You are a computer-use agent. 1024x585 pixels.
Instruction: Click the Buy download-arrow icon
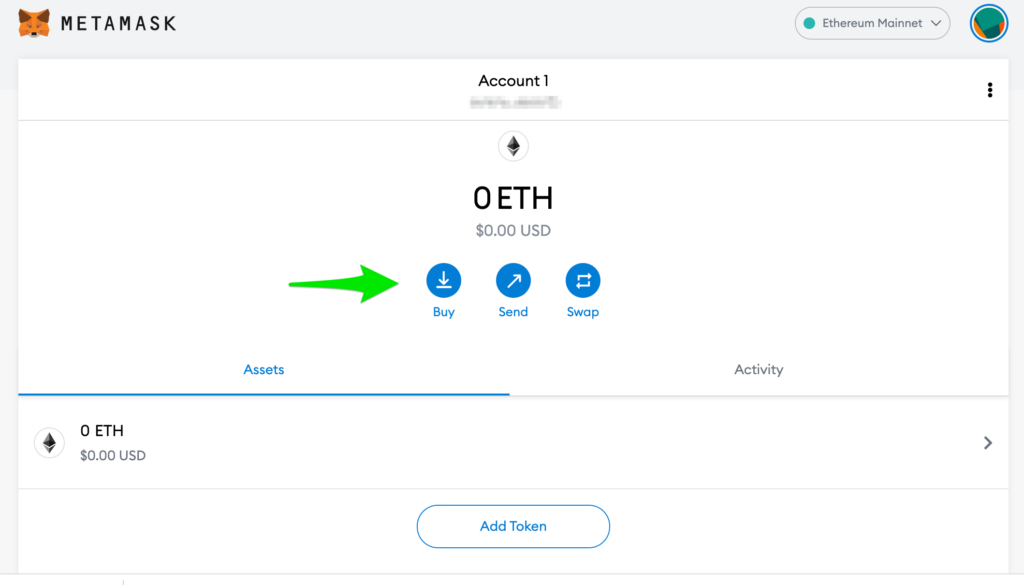443,281
